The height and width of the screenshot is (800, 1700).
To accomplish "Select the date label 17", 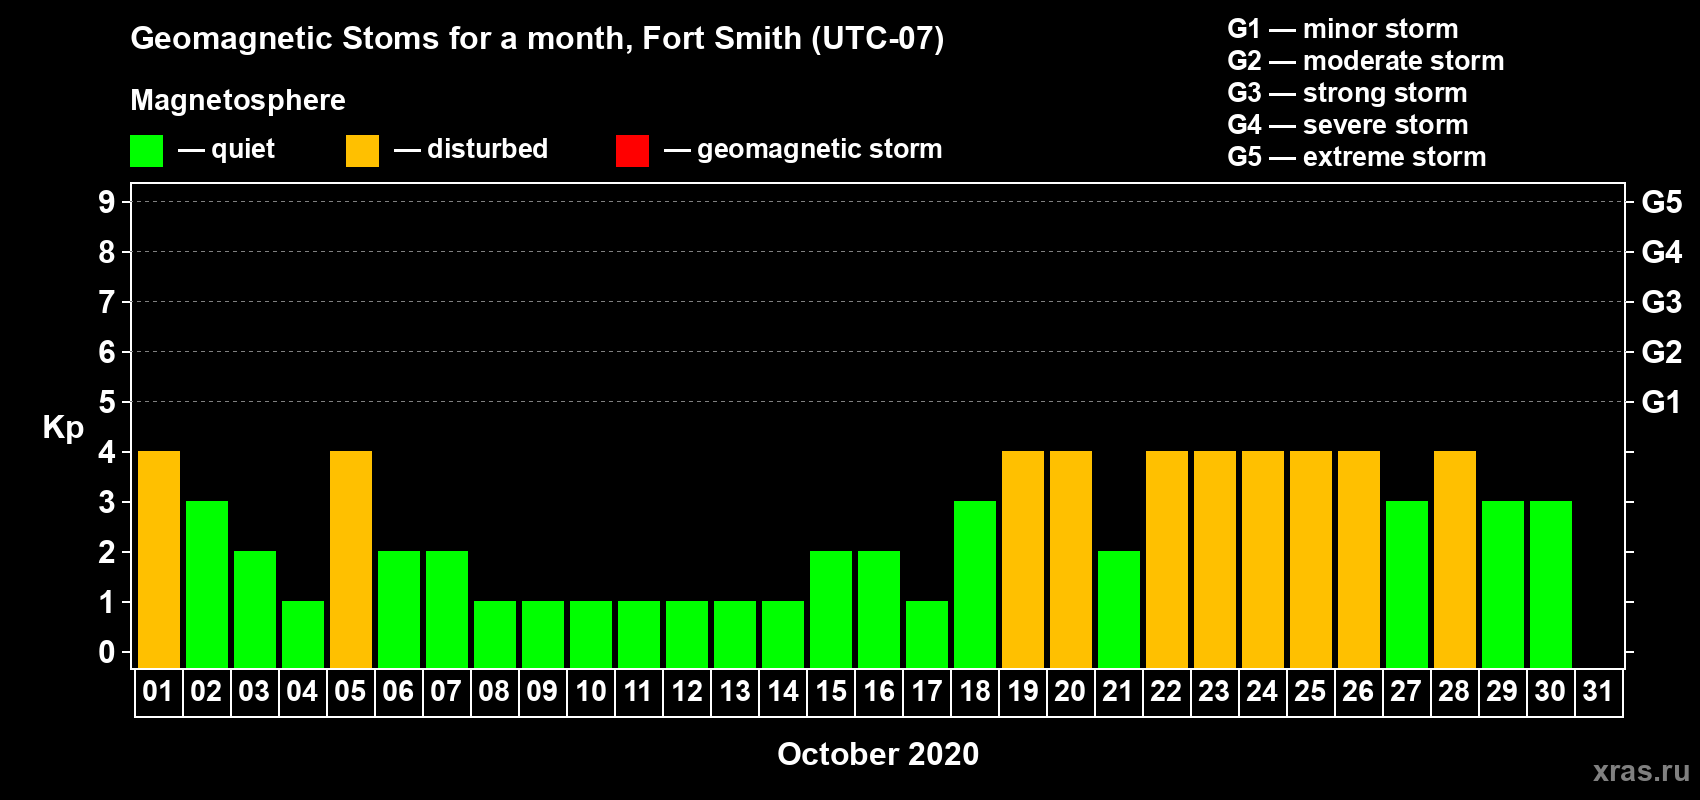I will click(x=926, y=691).
